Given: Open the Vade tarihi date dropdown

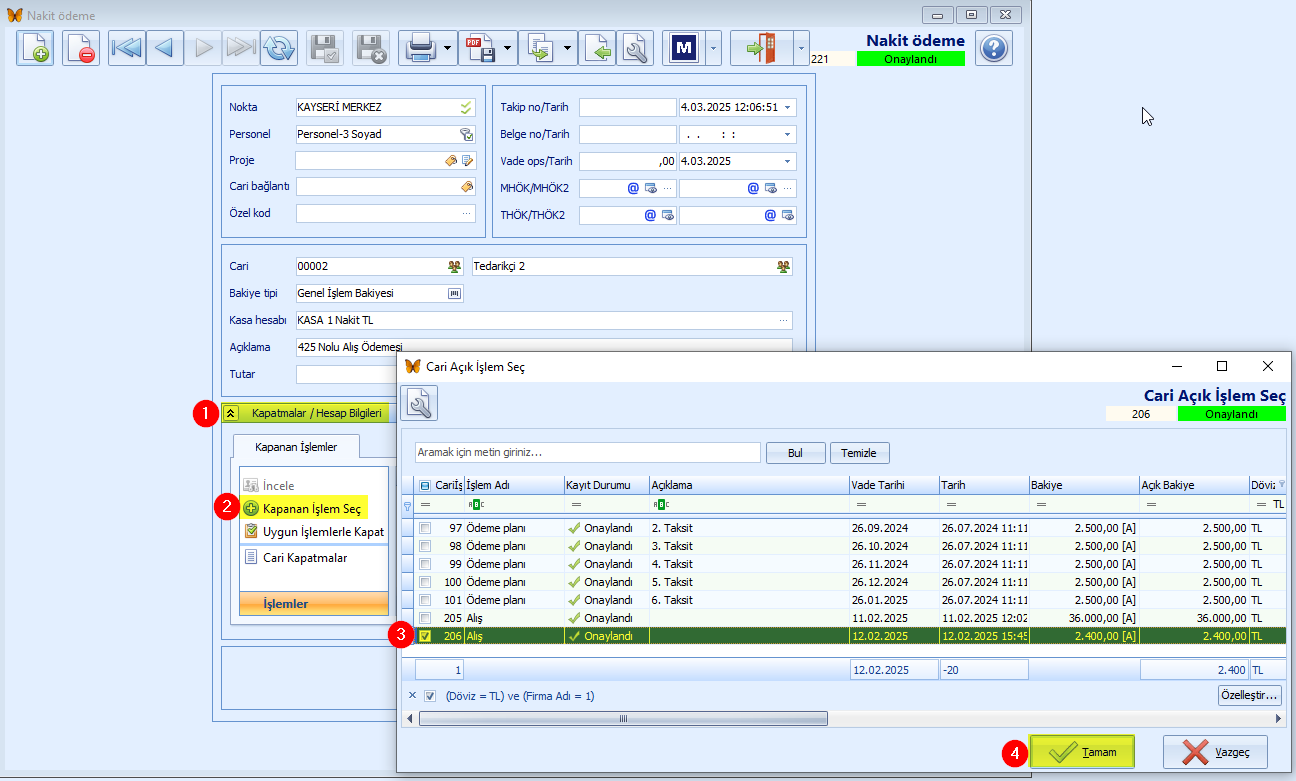Looking at the screenshot, I should [788, 161].
